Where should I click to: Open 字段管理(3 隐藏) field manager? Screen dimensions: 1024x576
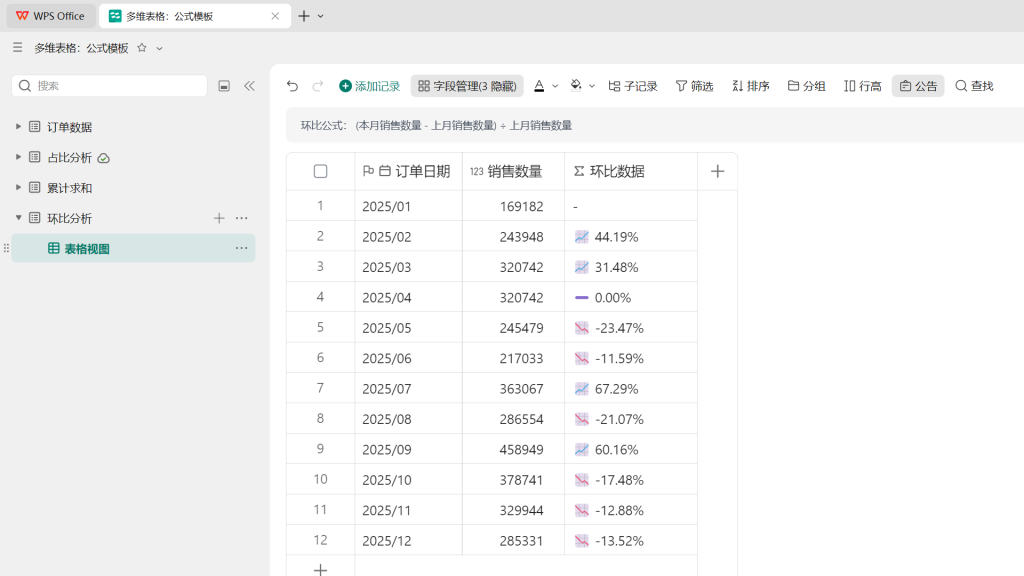pyautogui.click(x=467, y=86)
